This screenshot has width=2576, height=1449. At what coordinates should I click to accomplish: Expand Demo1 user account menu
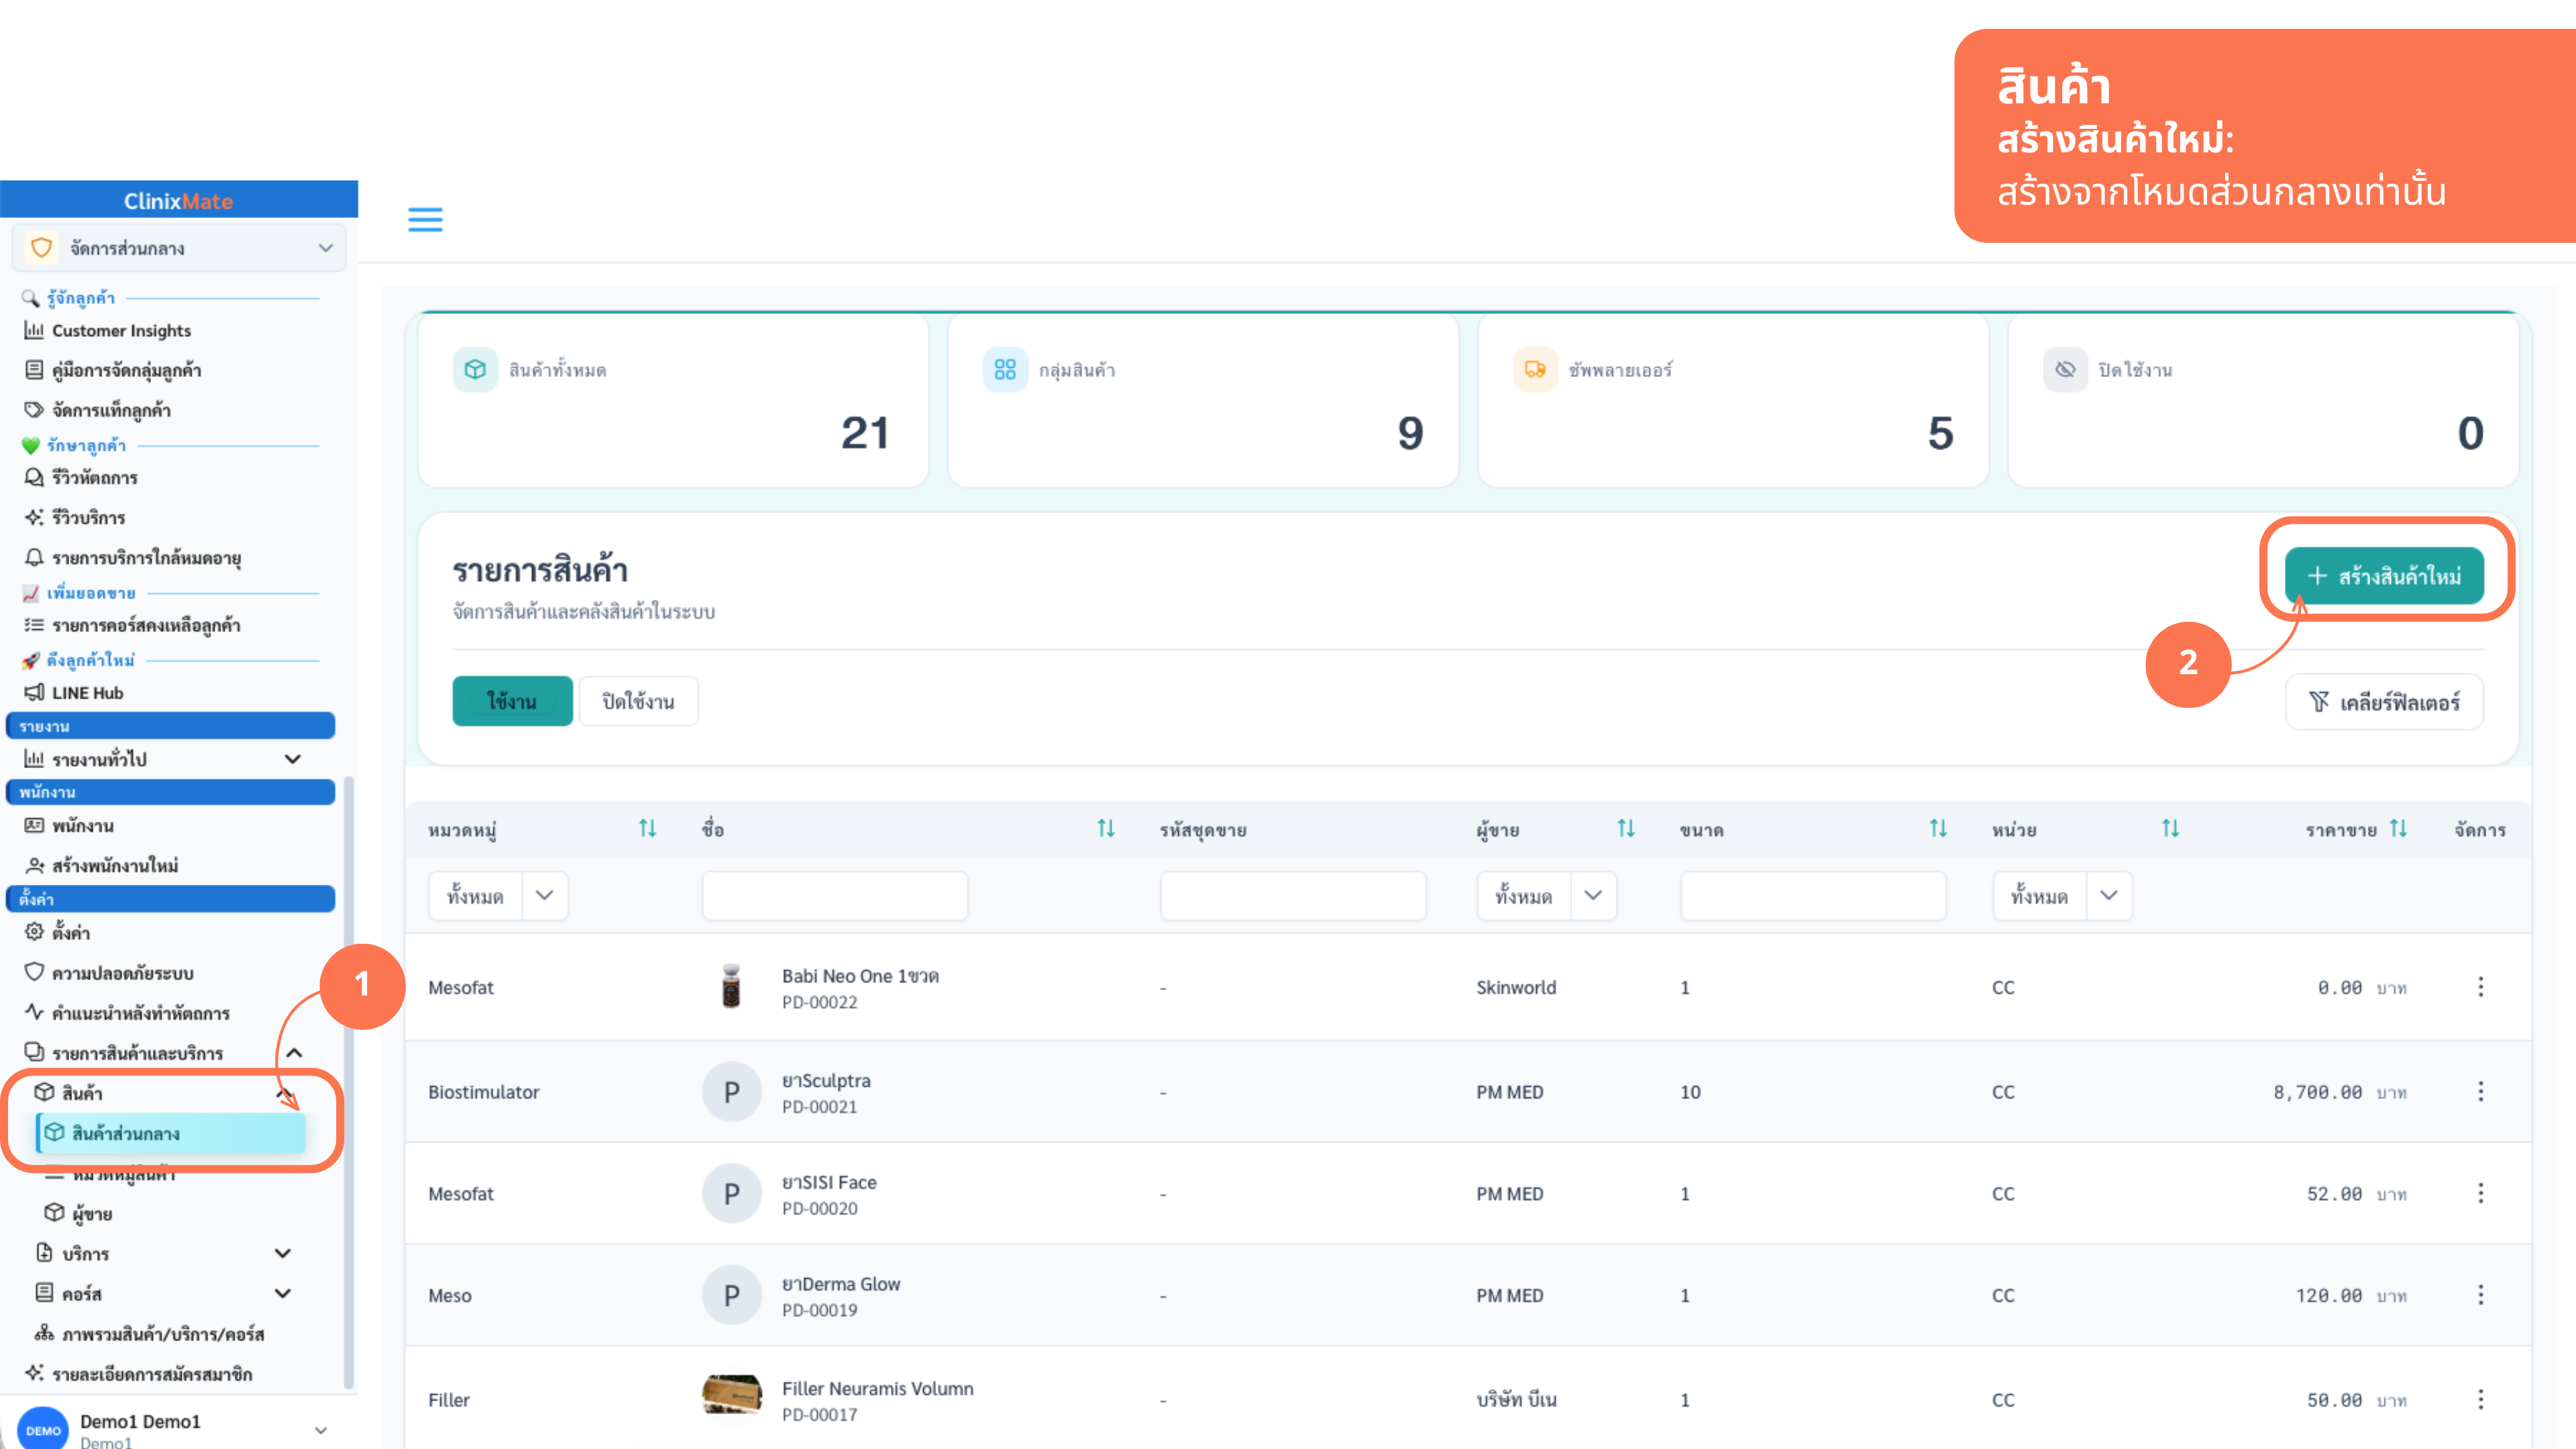click(x=321, y=1430)
